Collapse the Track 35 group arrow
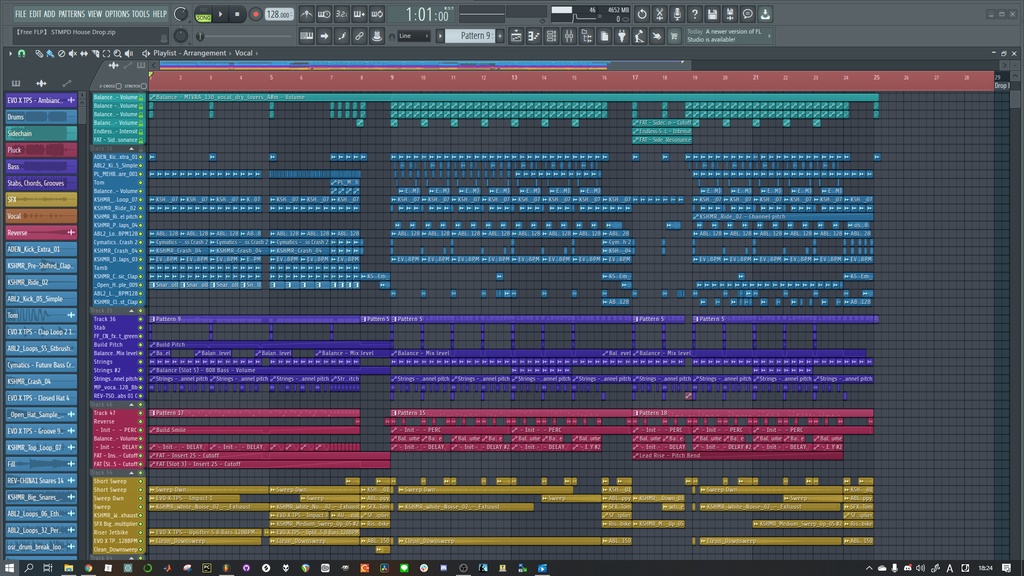1024x576 pixels. tap(131, 311)
